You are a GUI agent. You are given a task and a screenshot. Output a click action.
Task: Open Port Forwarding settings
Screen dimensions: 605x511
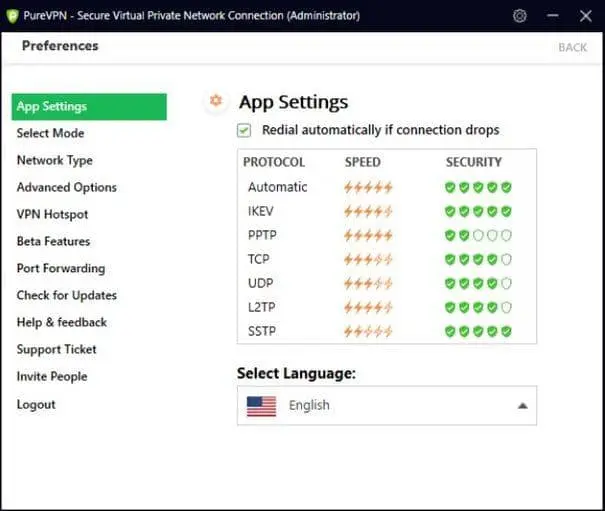tap(61, 269)
